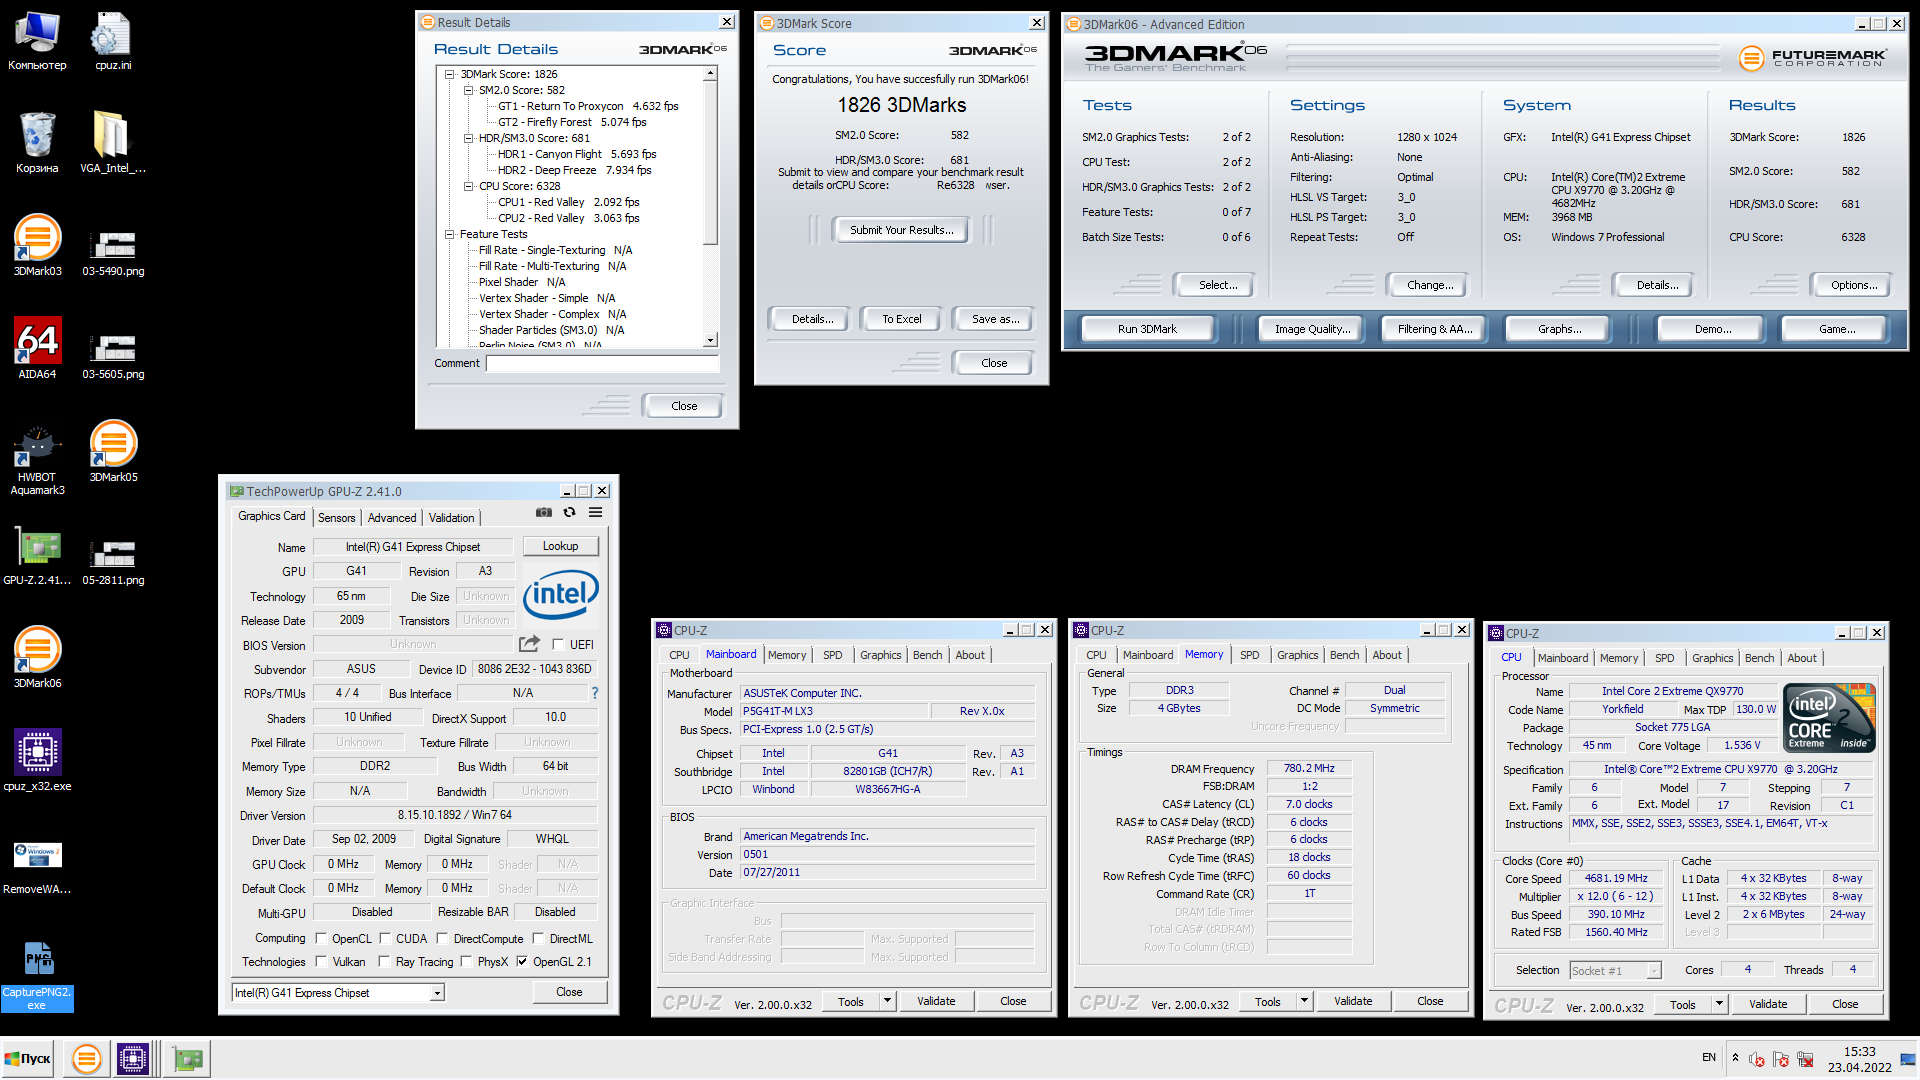The image size is (1920, 1080).
Task: Click the GPU-Z icon in the taskbar
Action: 187,1059
